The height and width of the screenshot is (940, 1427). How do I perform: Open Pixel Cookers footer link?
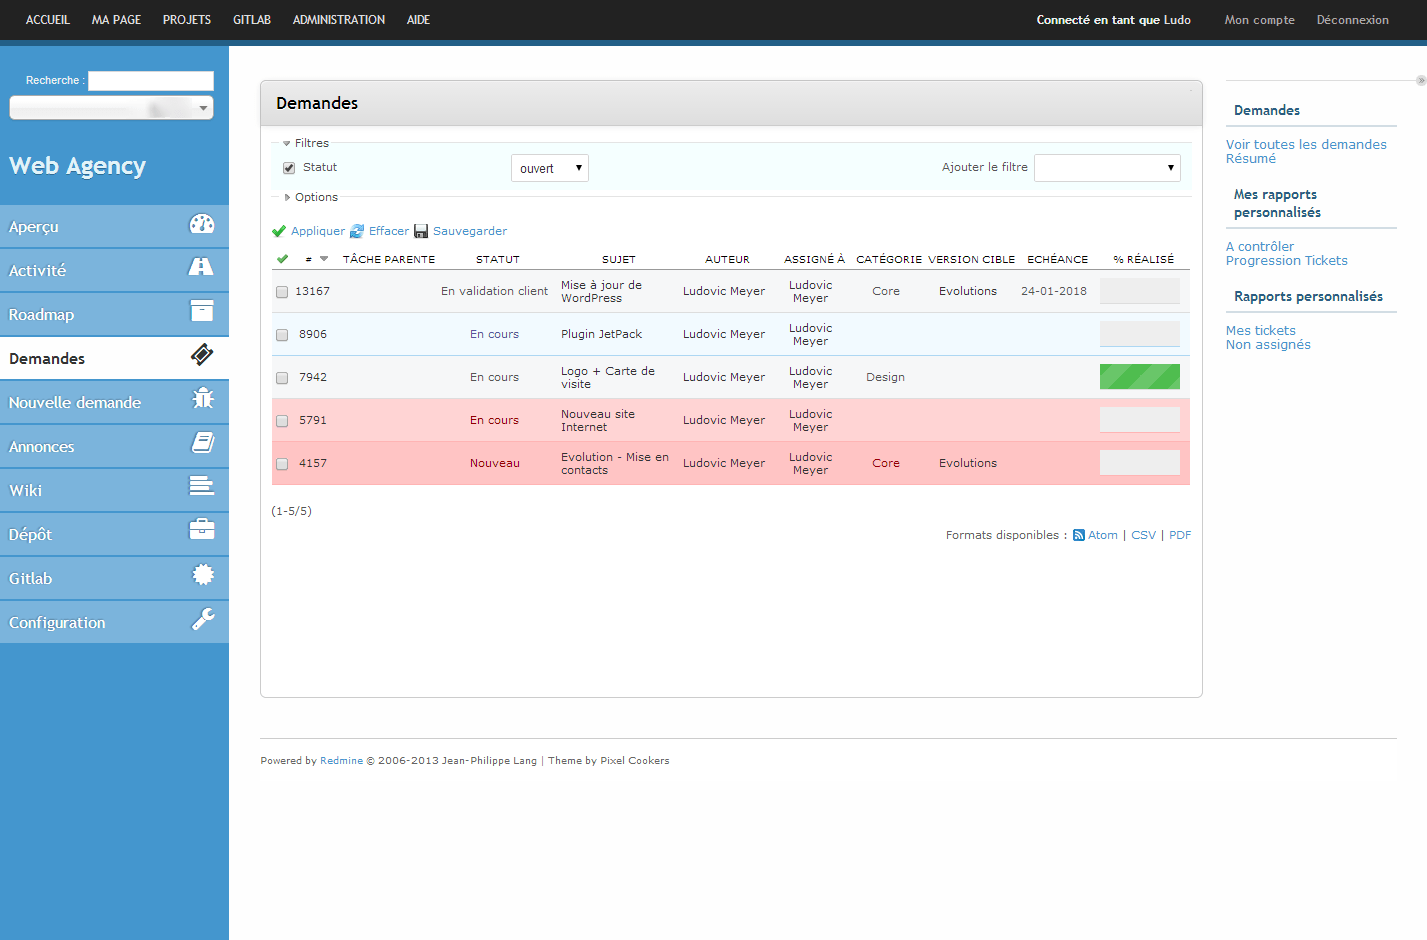(635, 761)
